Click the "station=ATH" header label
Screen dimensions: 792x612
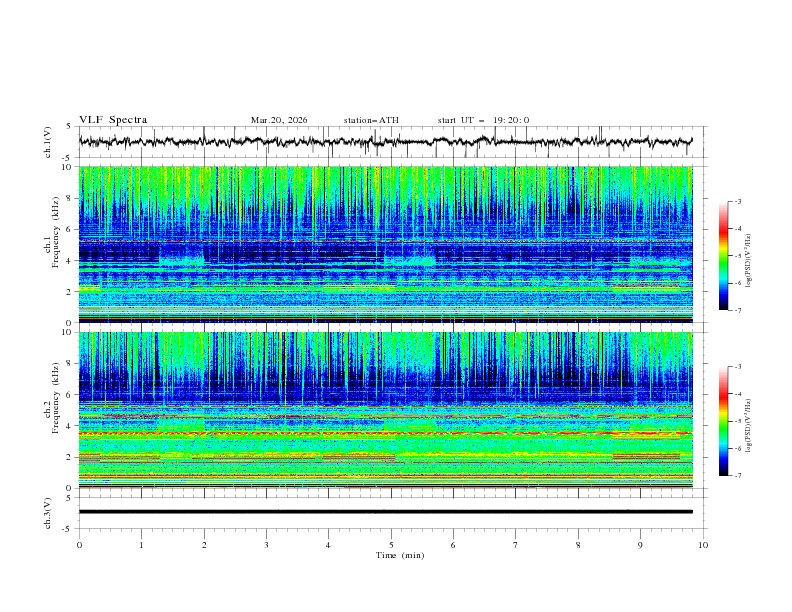(x=371, y=120)
